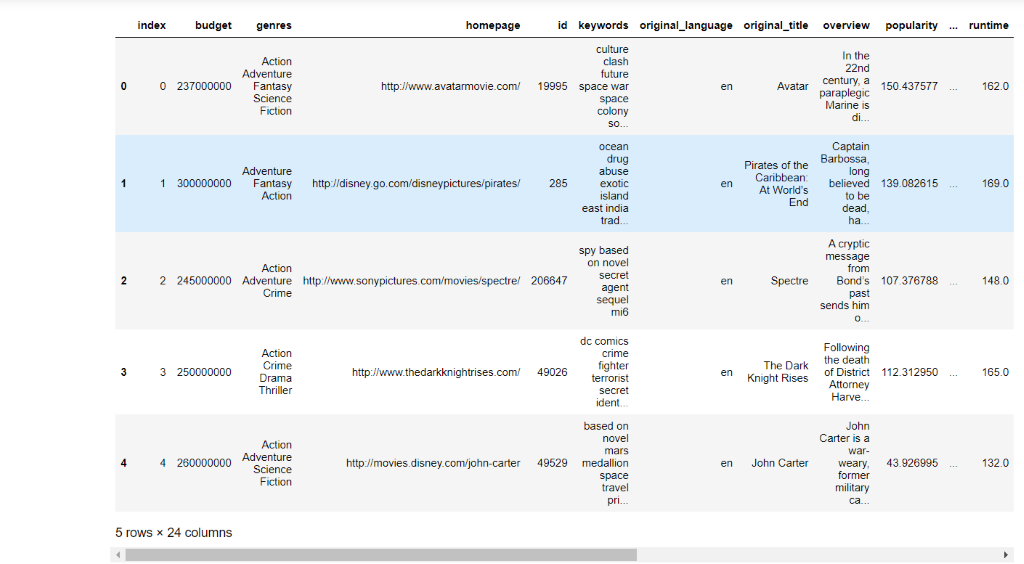Click keywords cell starting 'culture clash future'
The height and width of the screenshot is (564, 1024).
pyautogui.click(x=603, y=86)
